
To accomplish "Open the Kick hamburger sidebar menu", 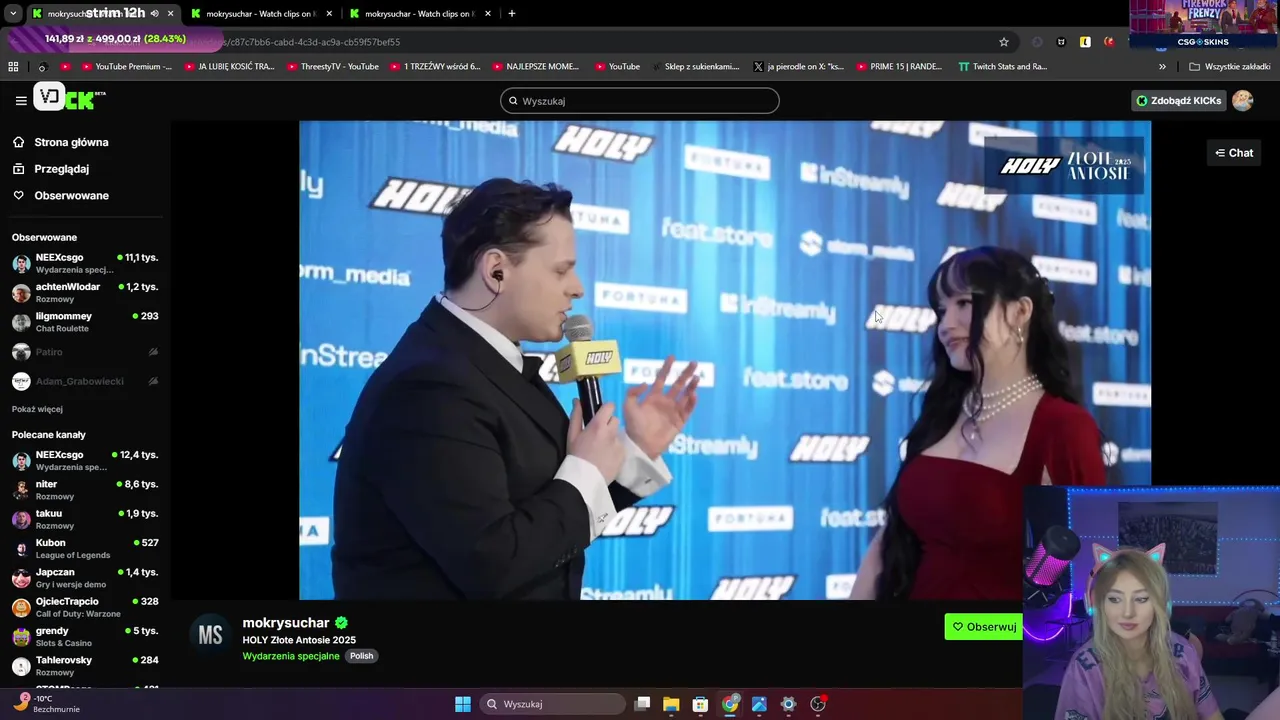I will pos(21,100).
